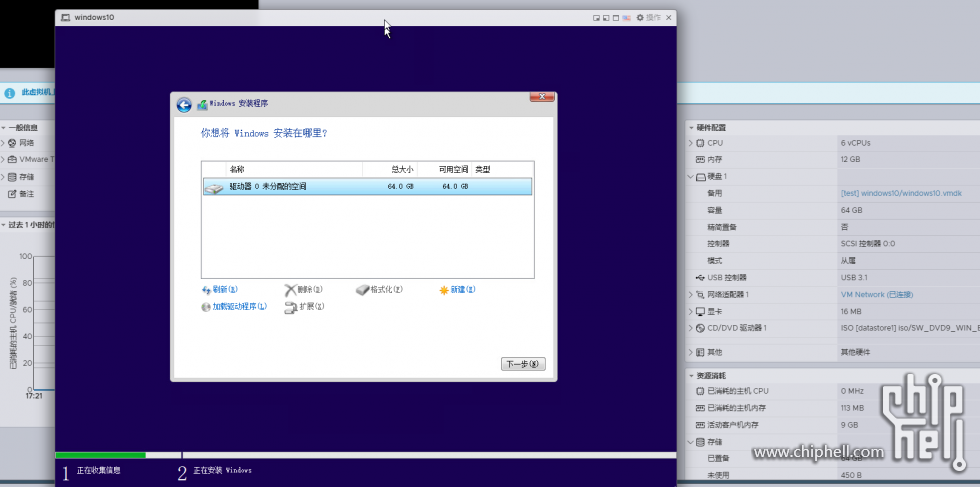Expand the 其他 hardware row
Viewport: 980px width, 487px height.
click(691, 353)
